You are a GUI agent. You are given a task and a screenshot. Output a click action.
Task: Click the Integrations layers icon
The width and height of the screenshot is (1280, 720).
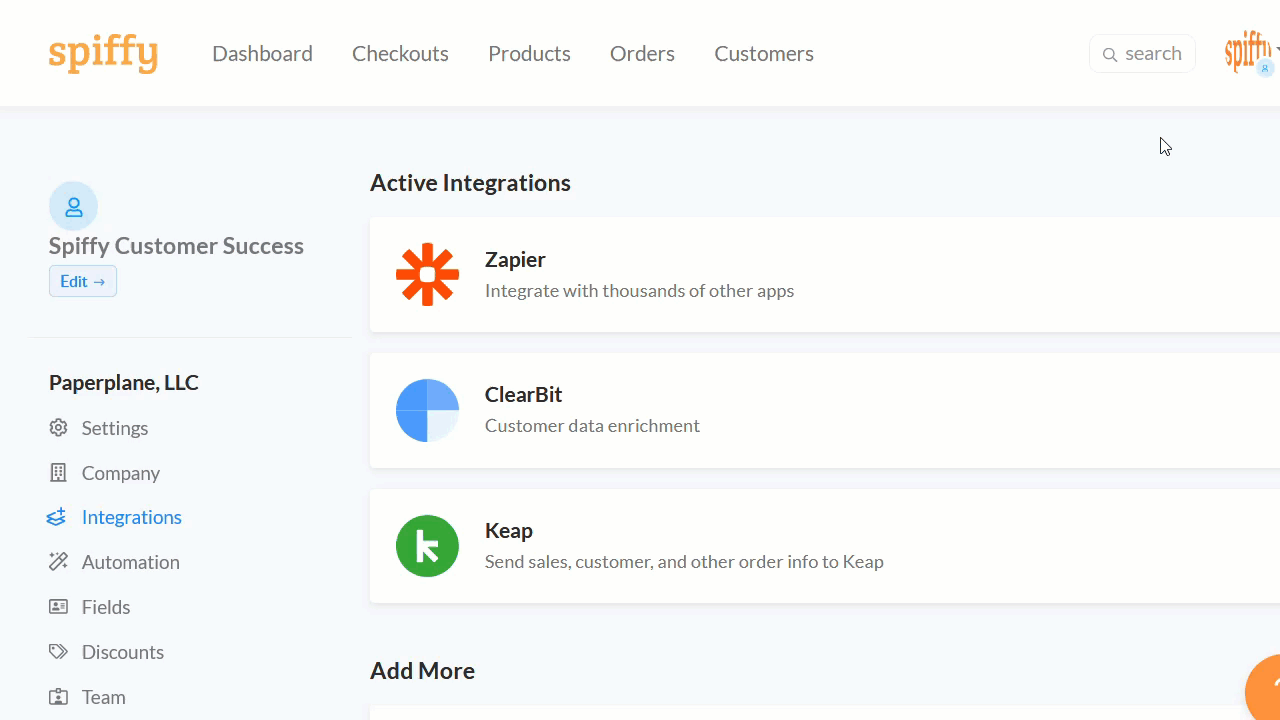pyautogui.click(x=57, y=517)
